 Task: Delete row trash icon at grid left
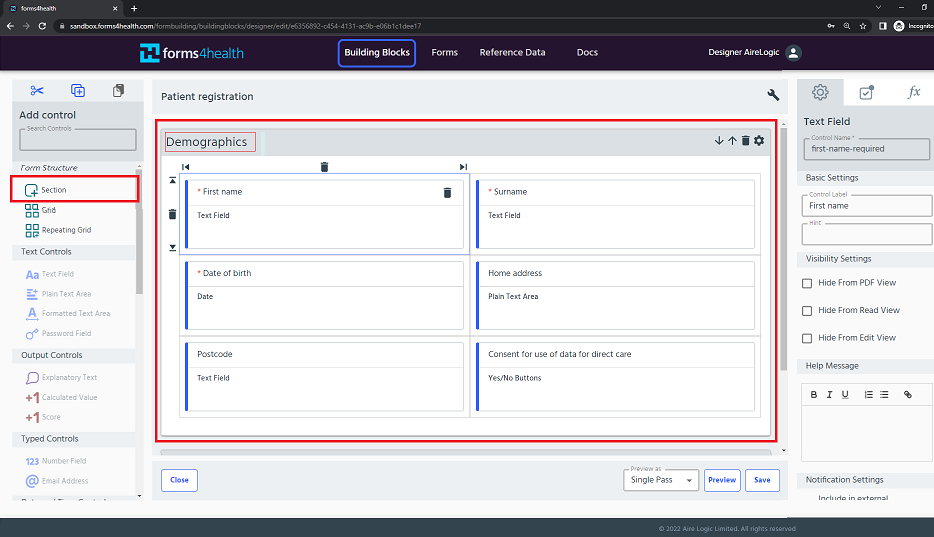(172, 214)
